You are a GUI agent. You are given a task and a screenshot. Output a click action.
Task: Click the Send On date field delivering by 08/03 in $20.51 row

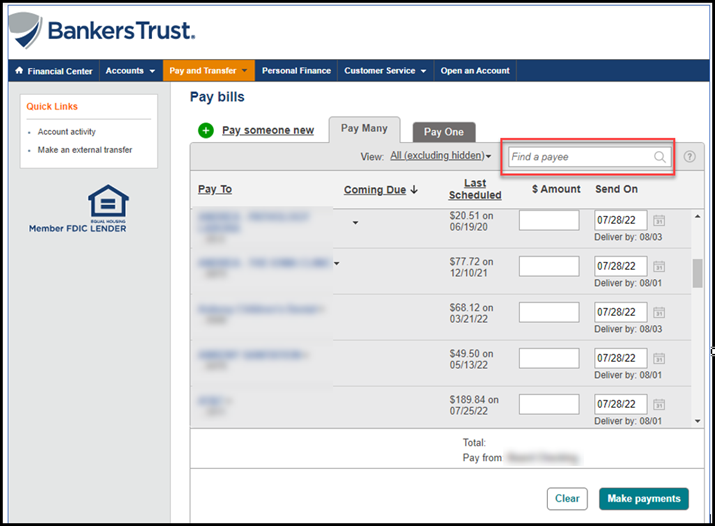621,221
